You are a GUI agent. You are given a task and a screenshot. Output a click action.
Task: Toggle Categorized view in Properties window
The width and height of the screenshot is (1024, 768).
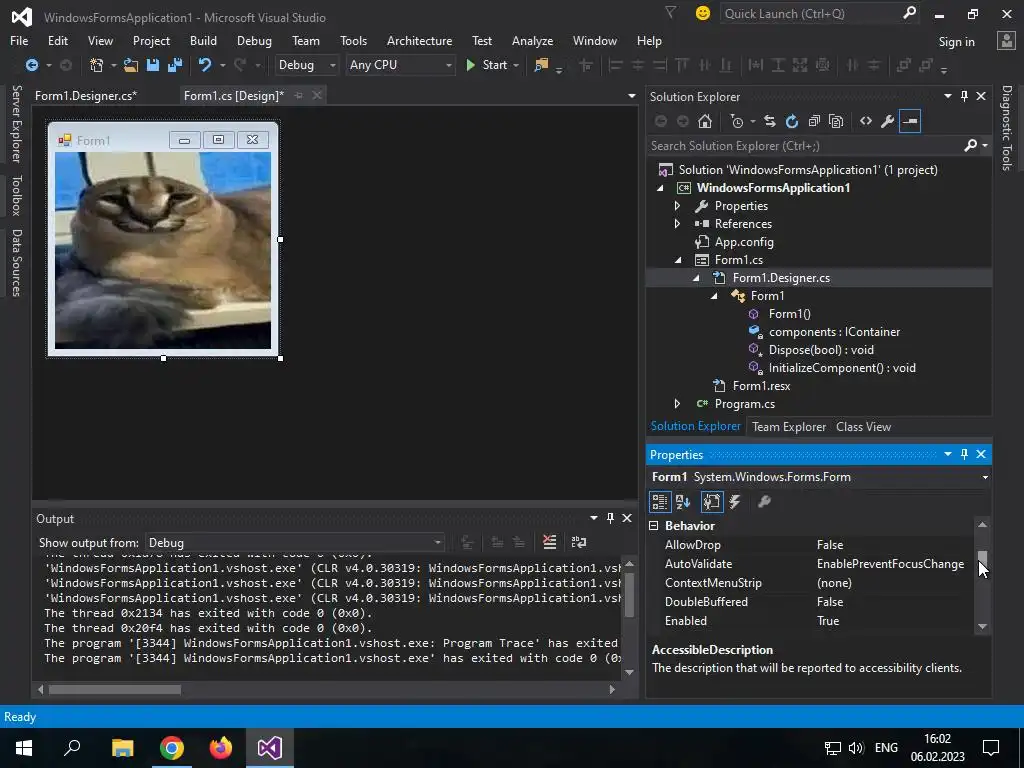click(660, 502)
